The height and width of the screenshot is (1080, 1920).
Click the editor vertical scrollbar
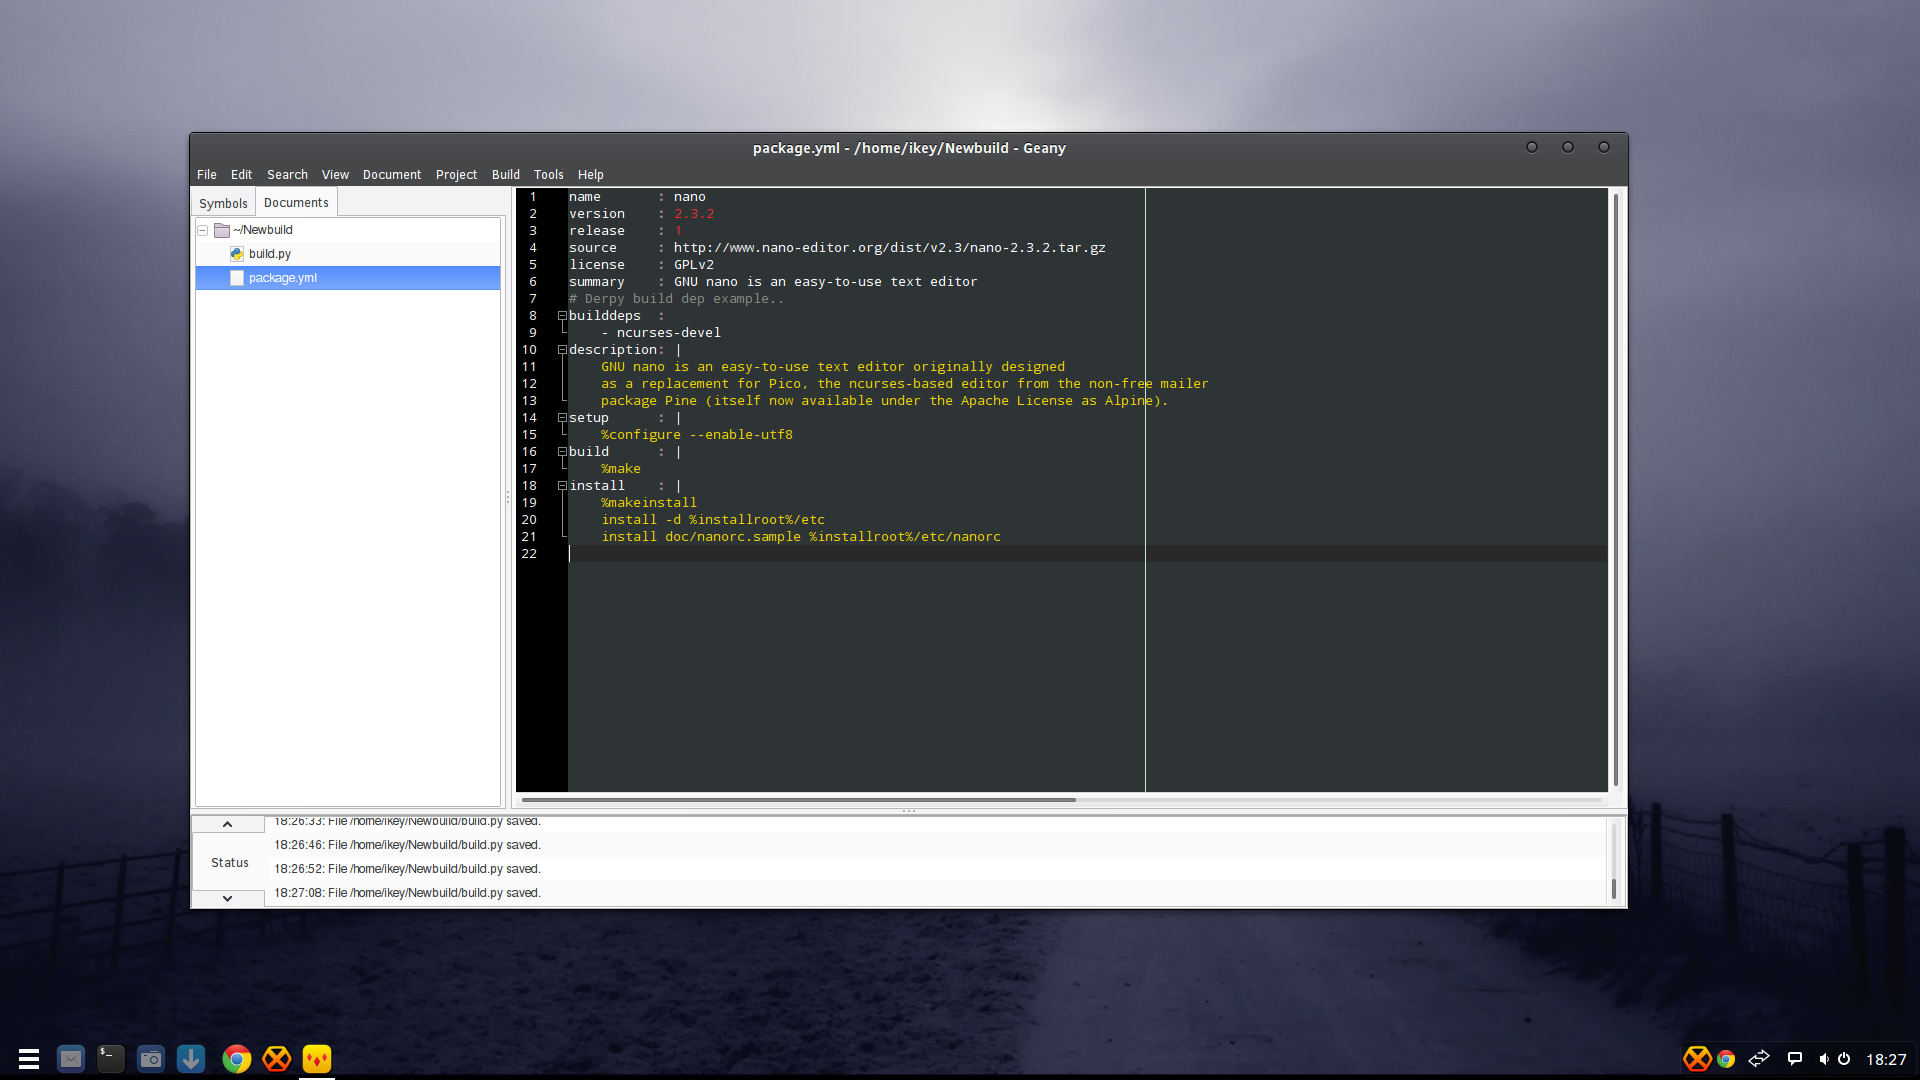coord(1616,490)
